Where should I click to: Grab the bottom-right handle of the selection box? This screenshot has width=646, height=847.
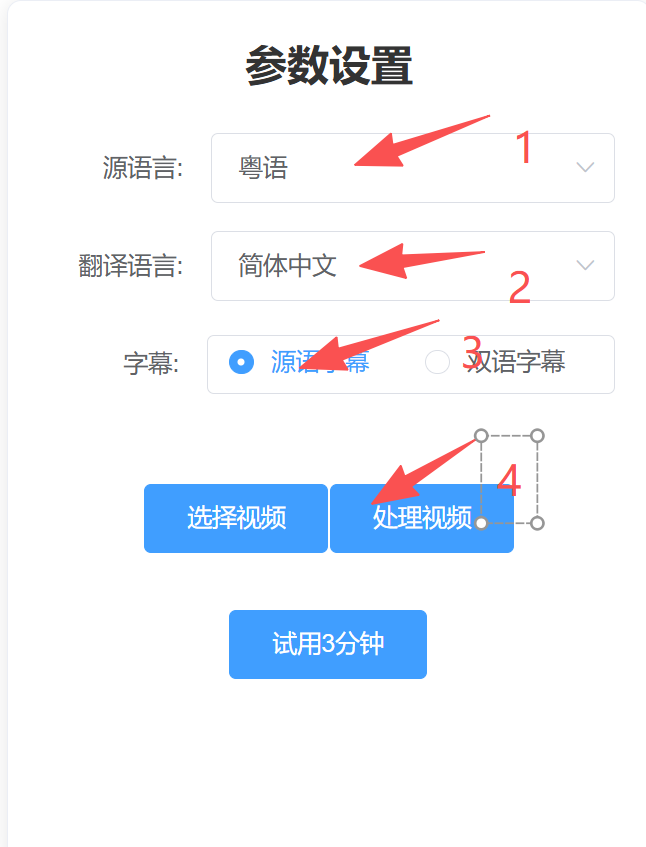point(537,523)
